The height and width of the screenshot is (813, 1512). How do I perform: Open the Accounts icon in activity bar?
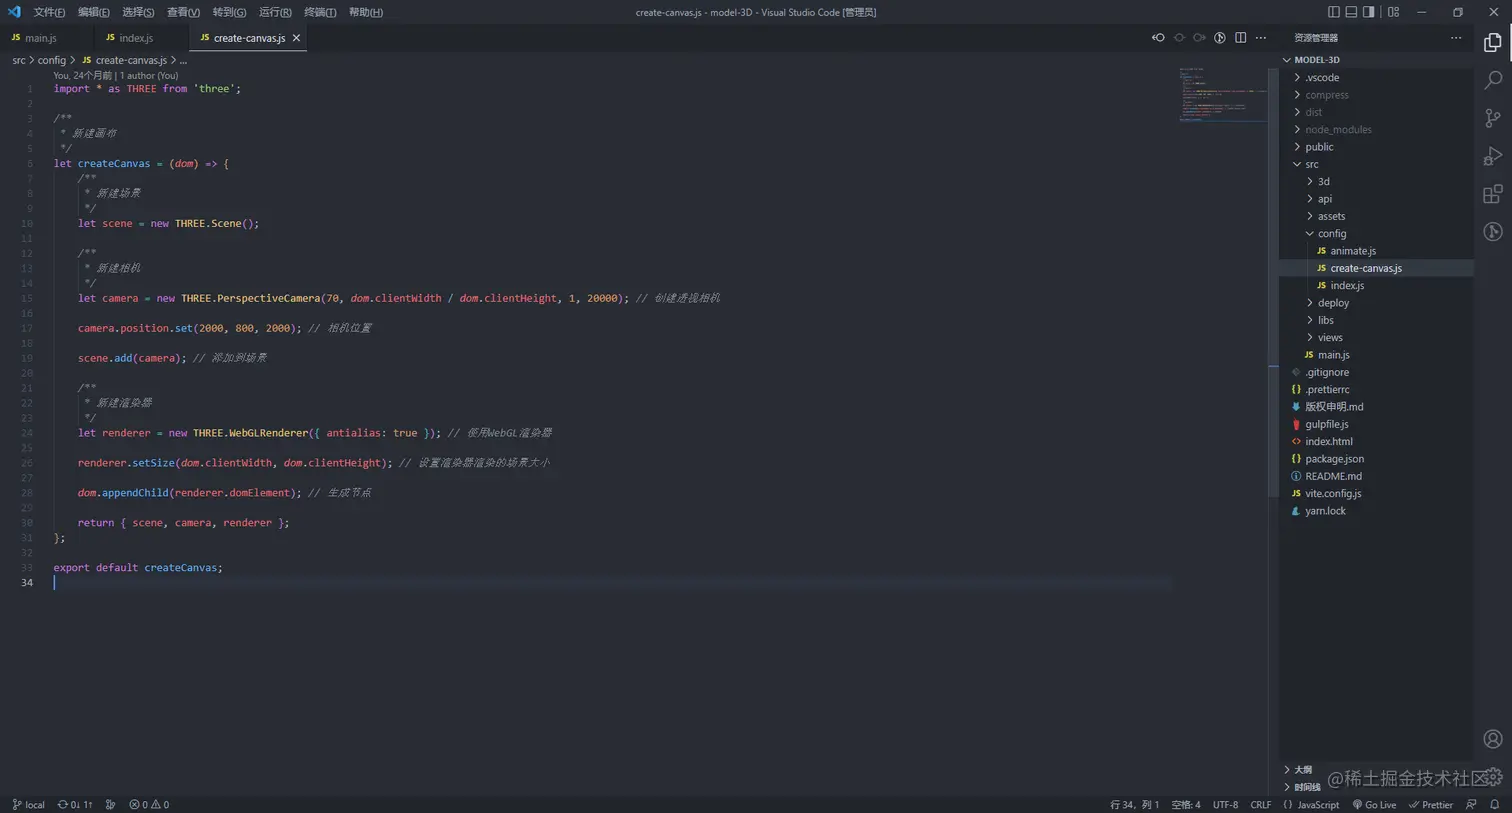coord(1493,739)
